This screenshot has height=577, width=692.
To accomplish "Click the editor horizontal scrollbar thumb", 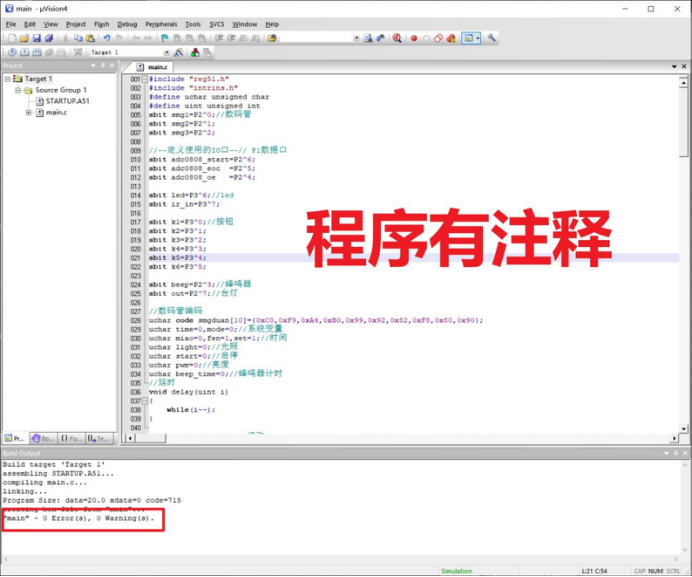I will click(x=150, y=438).
